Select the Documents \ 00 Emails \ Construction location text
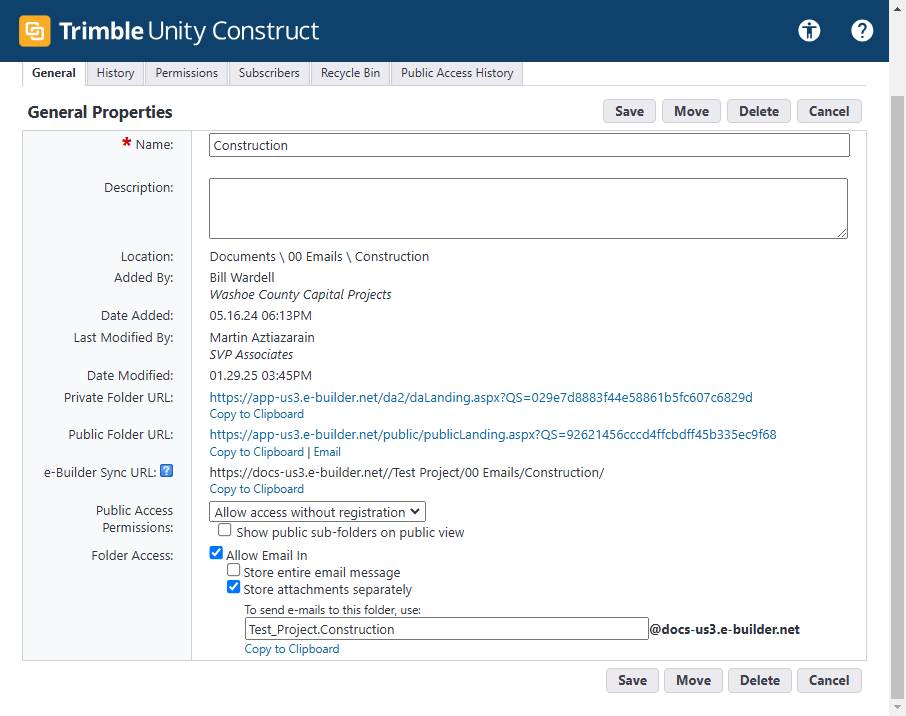The width and height of the screenshot is (906, 716). (320, 257)
